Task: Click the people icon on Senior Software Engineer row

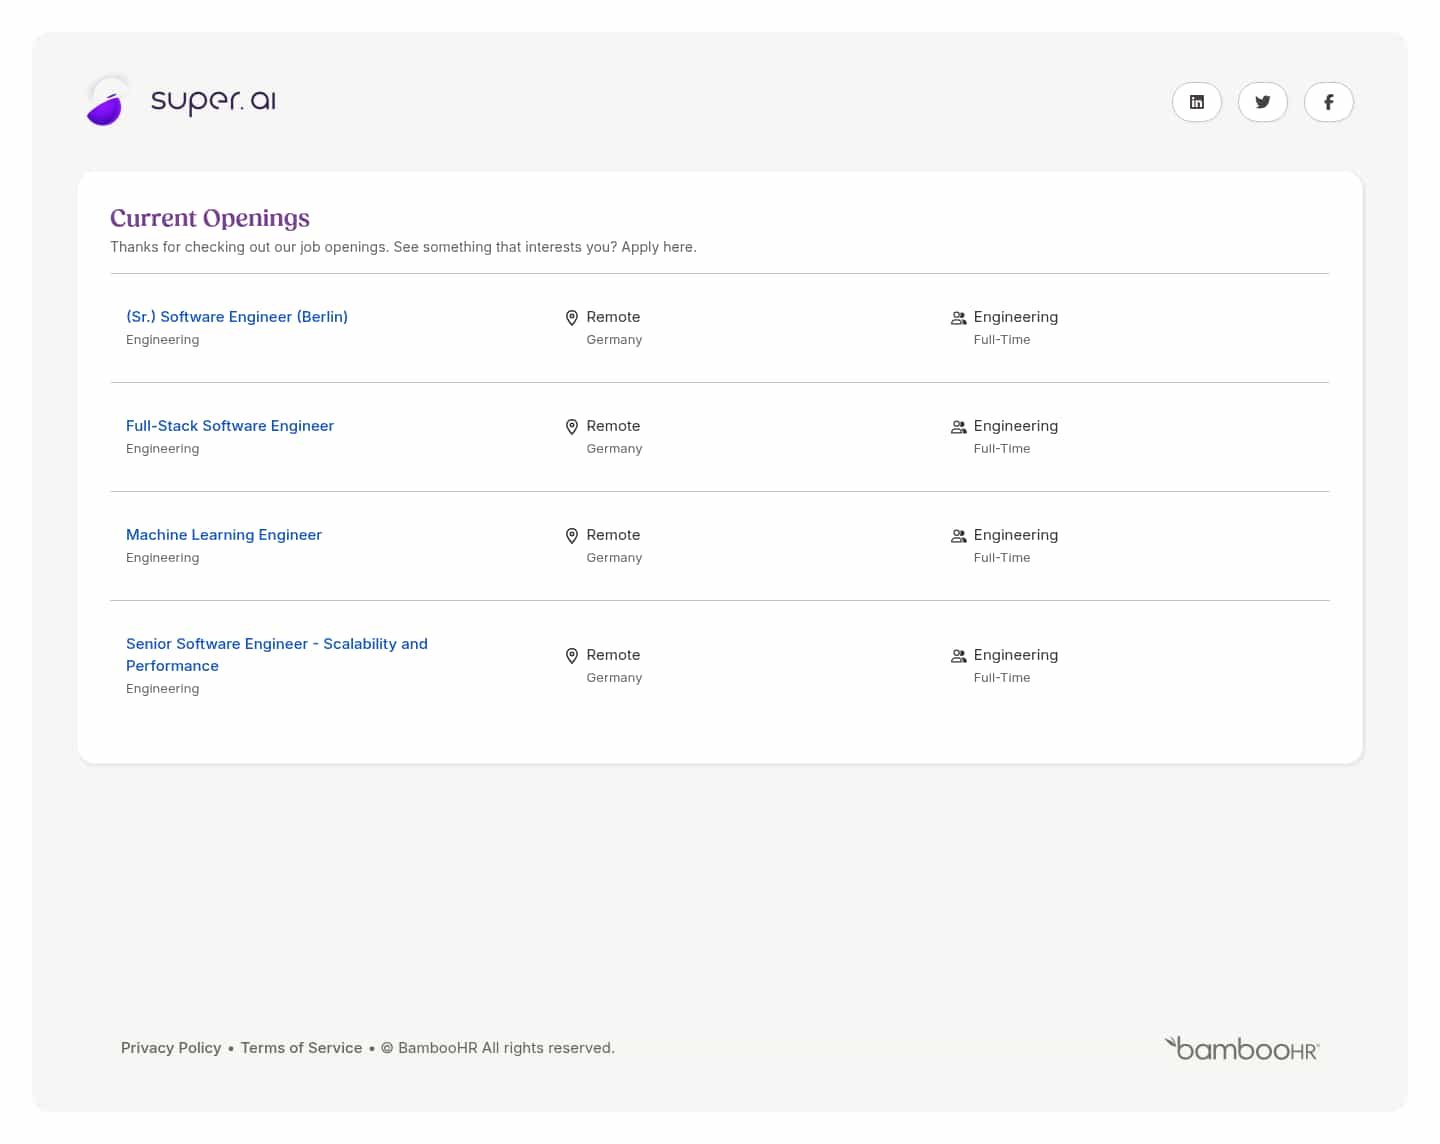Action: [958, 655]
